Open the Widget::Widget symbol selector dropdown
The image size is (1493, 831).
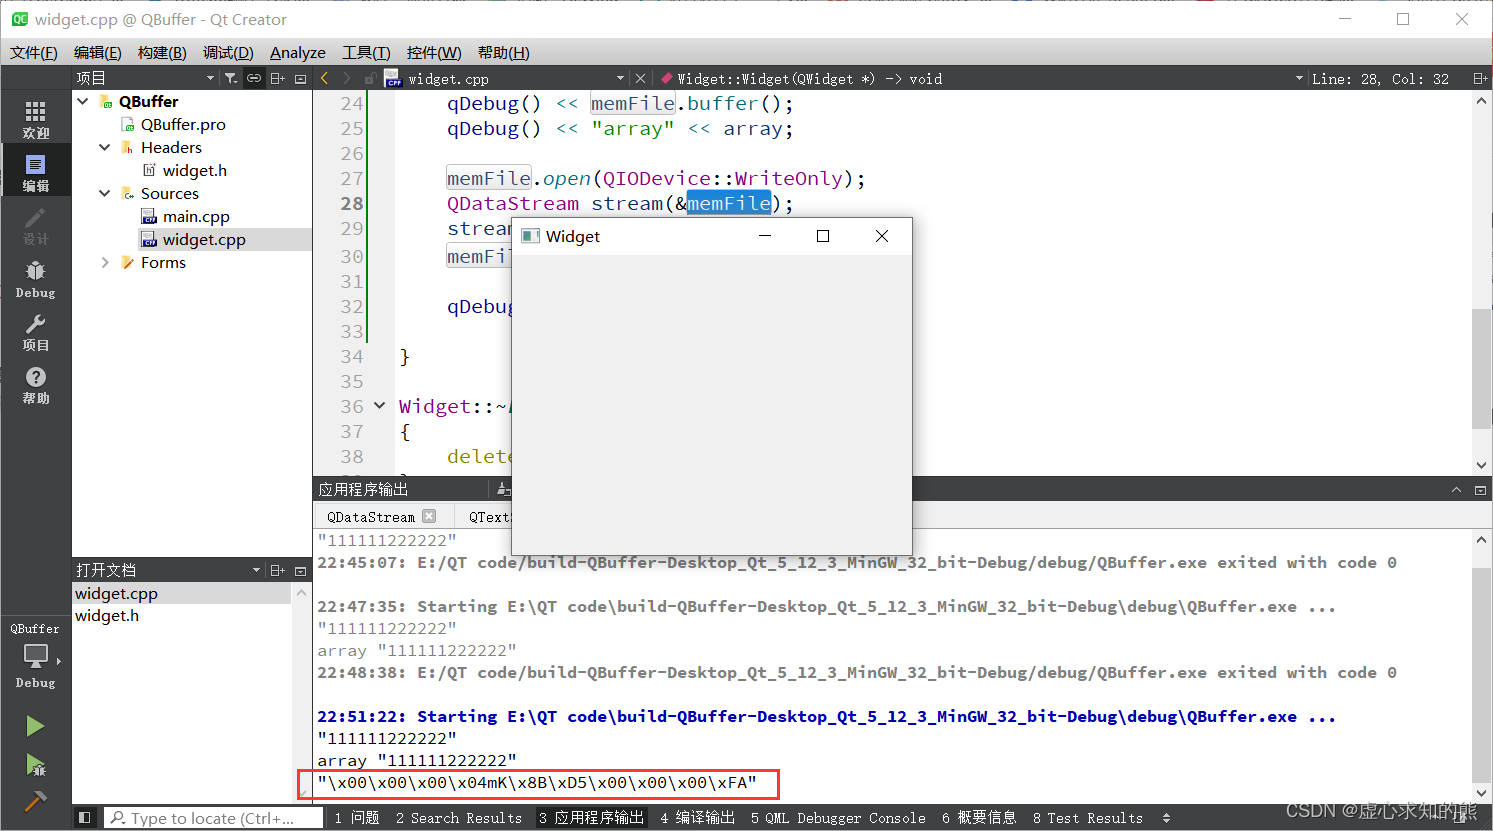(x=1299, y=78)
